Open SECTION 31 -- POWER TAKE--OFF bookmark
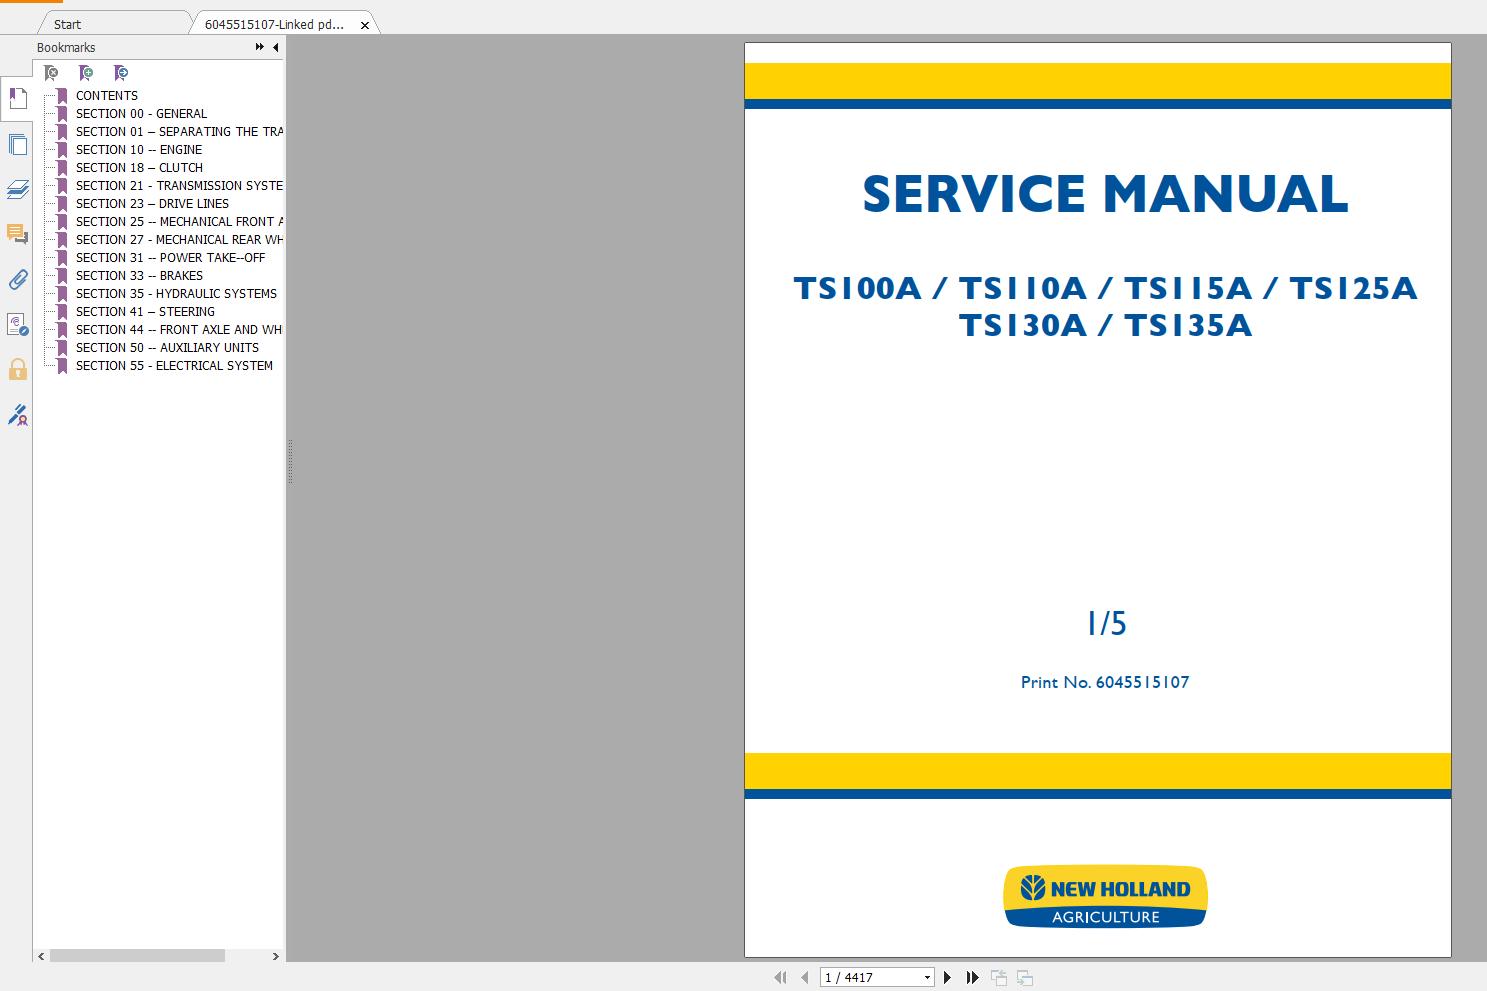This screenshot has width=1487, height=991. click(x=171, y=258)
